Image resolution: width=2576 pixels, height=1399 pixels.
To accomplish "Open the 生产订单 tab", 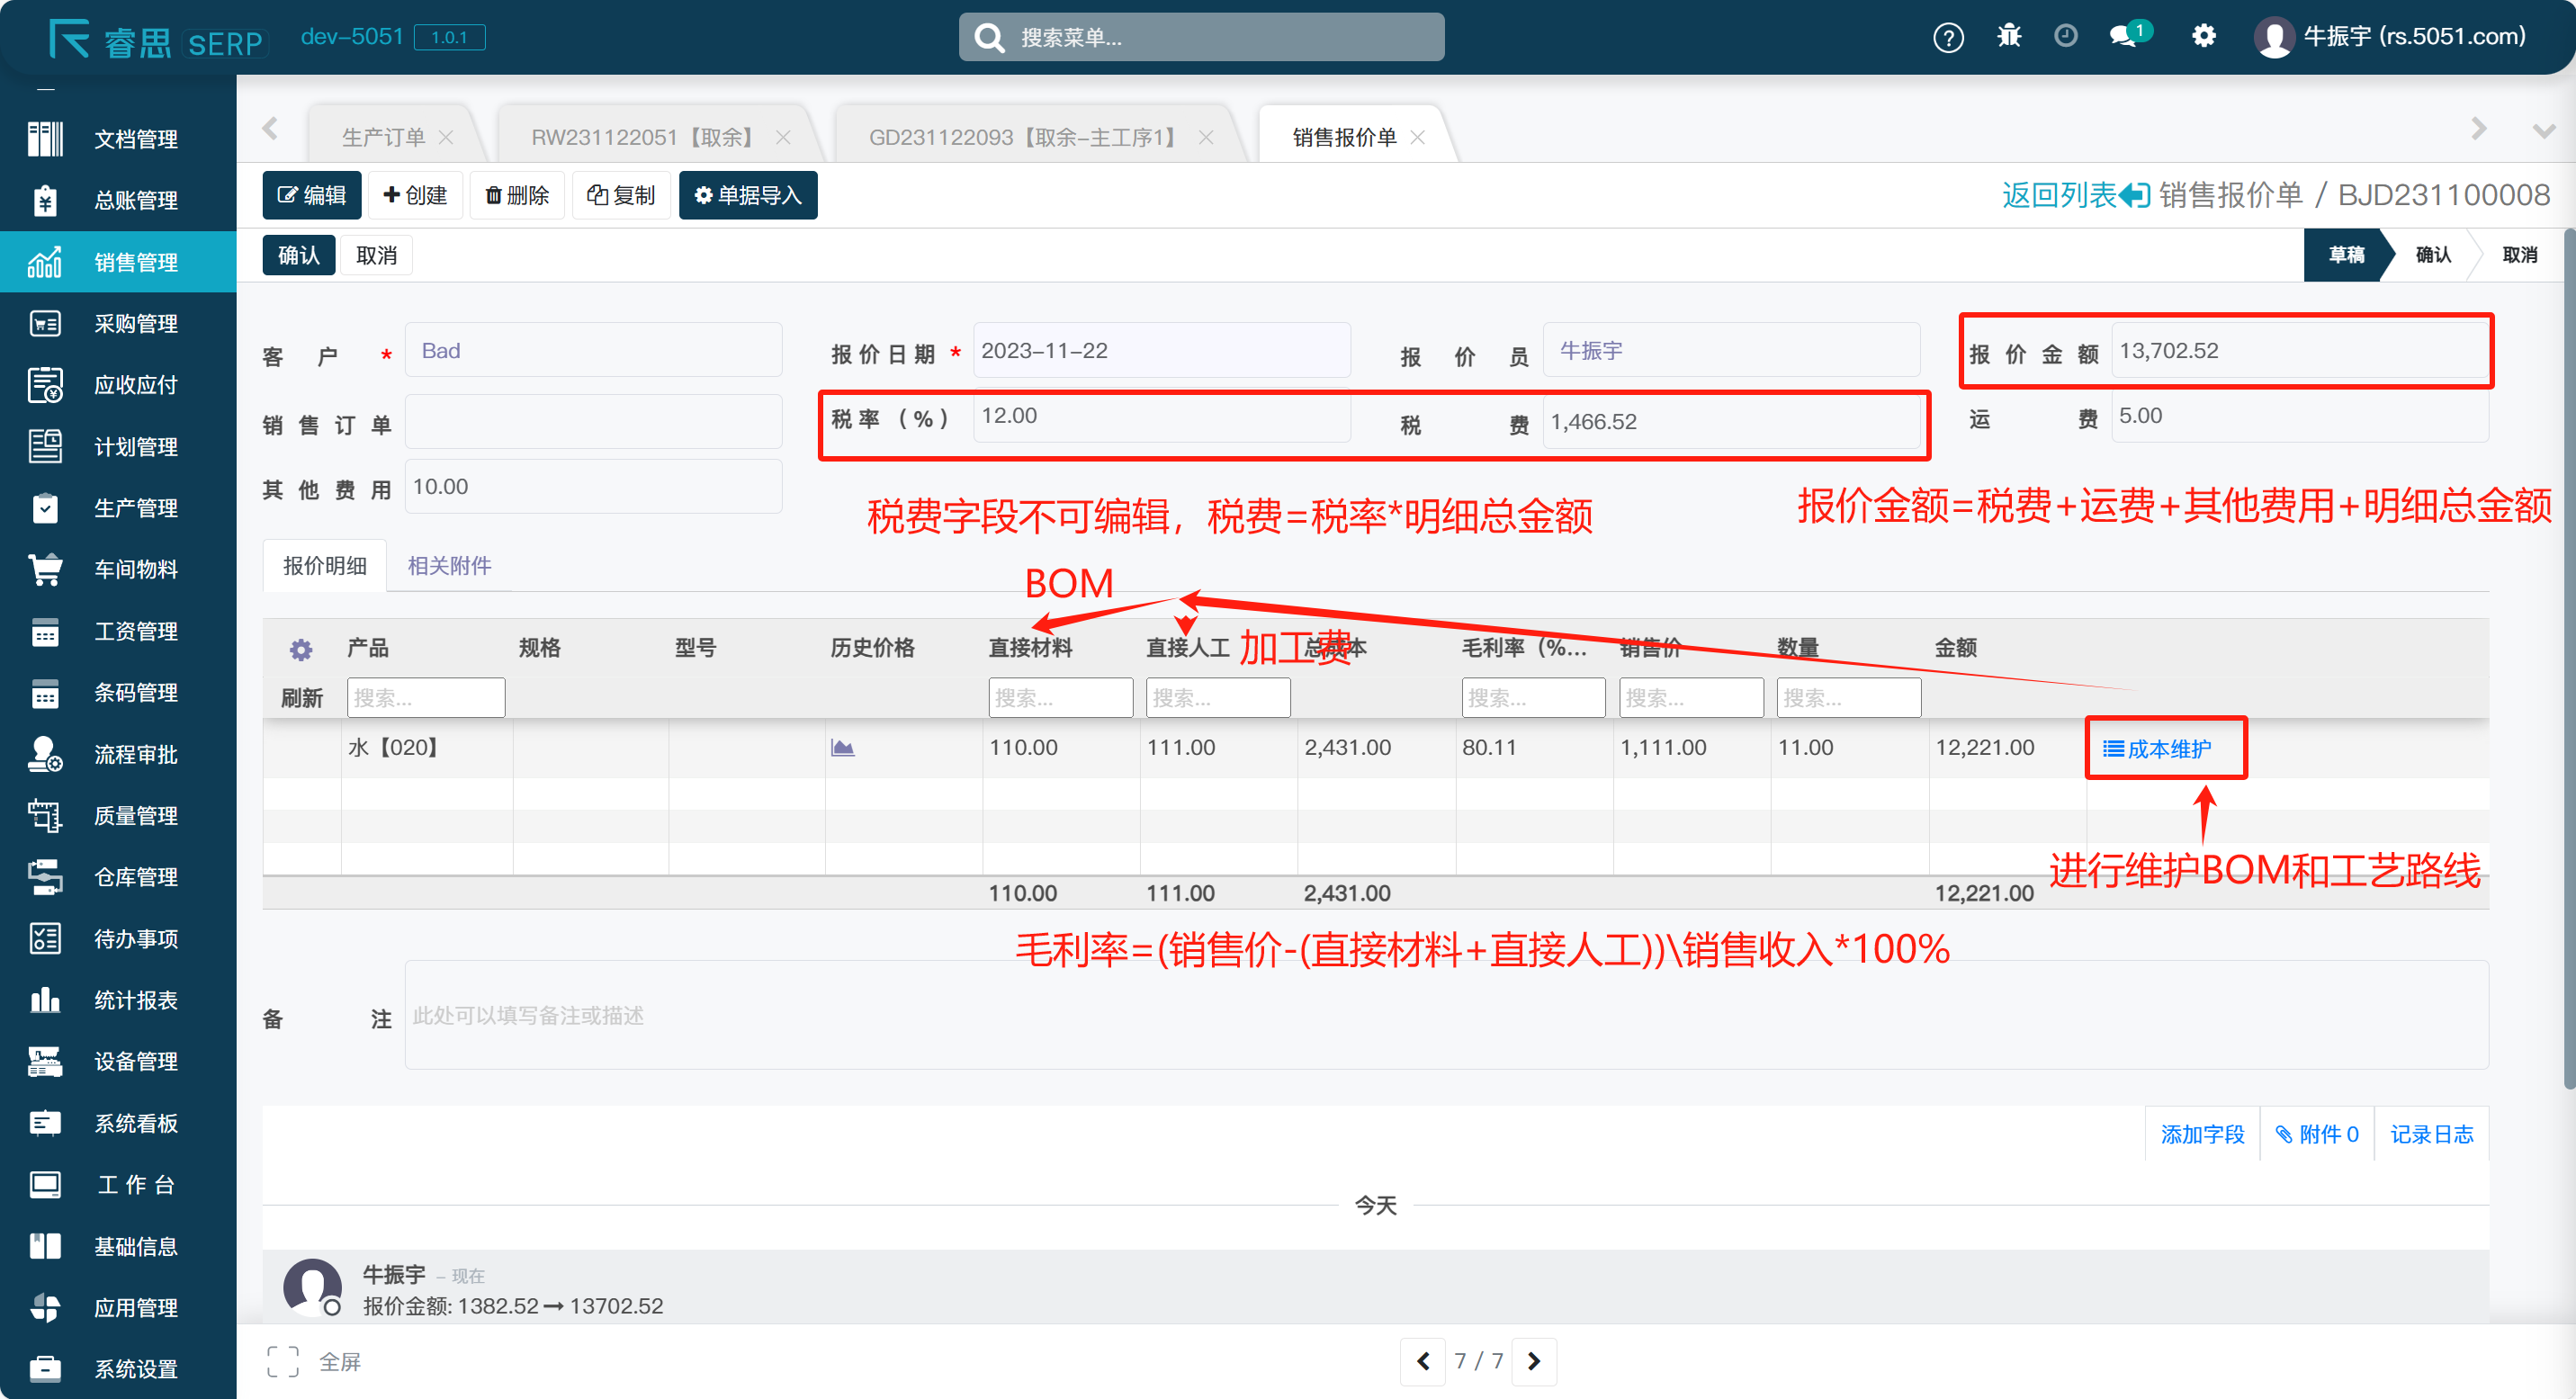I will [x=383, y=137].
